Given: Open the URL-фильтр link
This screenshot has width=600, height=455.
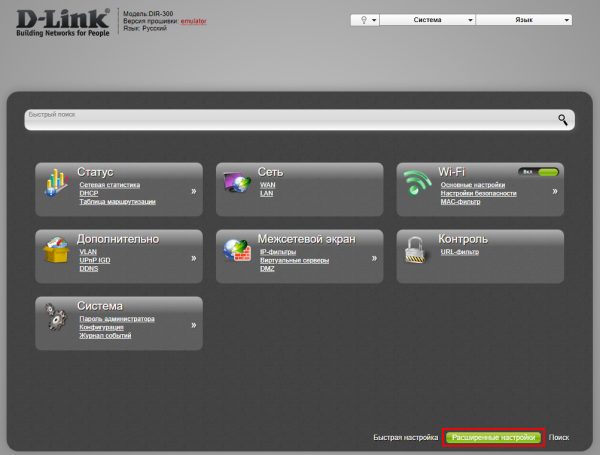Looking at the screenshot, I should pyautogui.click(x=460, y=252).
